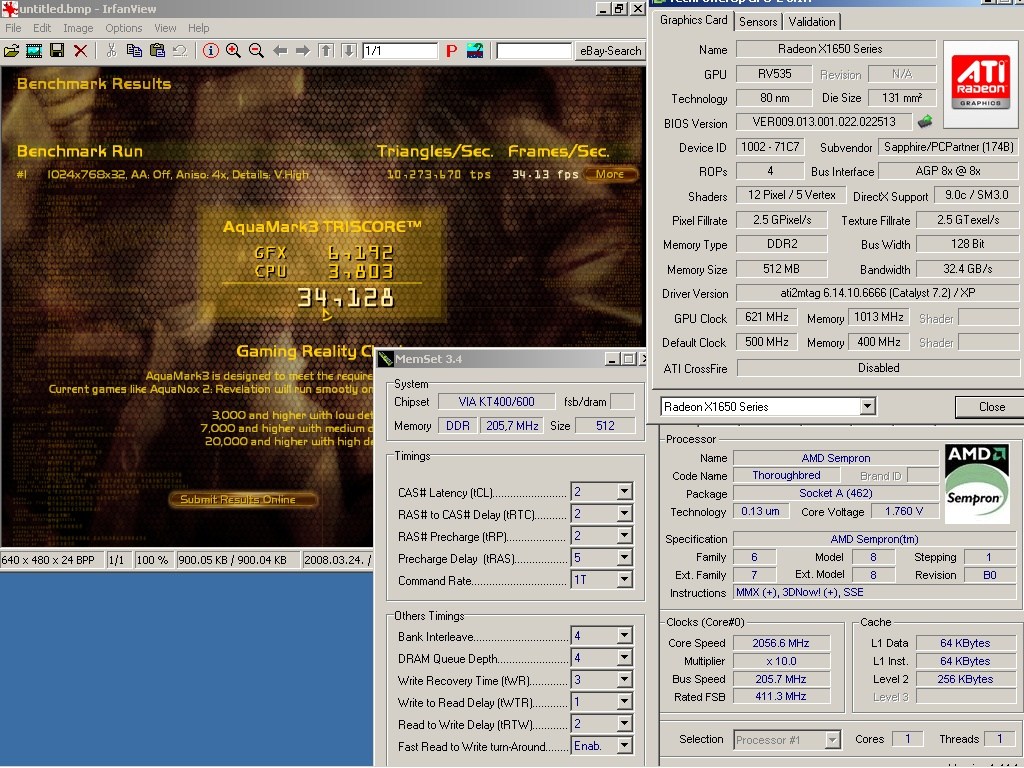Click the 621 MHz GPU Clock value

tap(767, 317)
